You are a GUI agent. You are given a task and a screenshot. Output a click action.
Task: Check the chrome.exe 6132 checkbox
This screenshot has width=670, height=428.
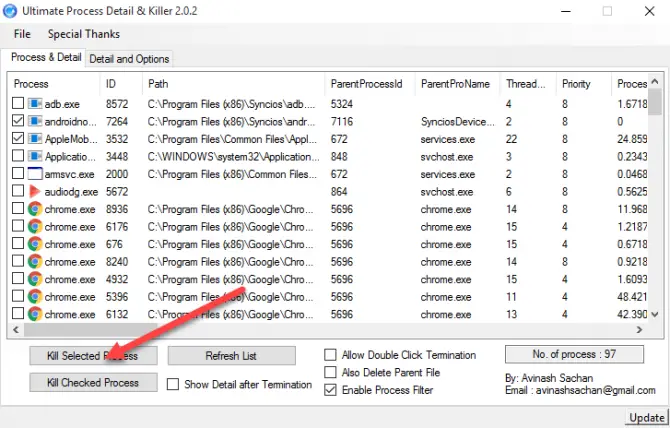pos(18,313)
